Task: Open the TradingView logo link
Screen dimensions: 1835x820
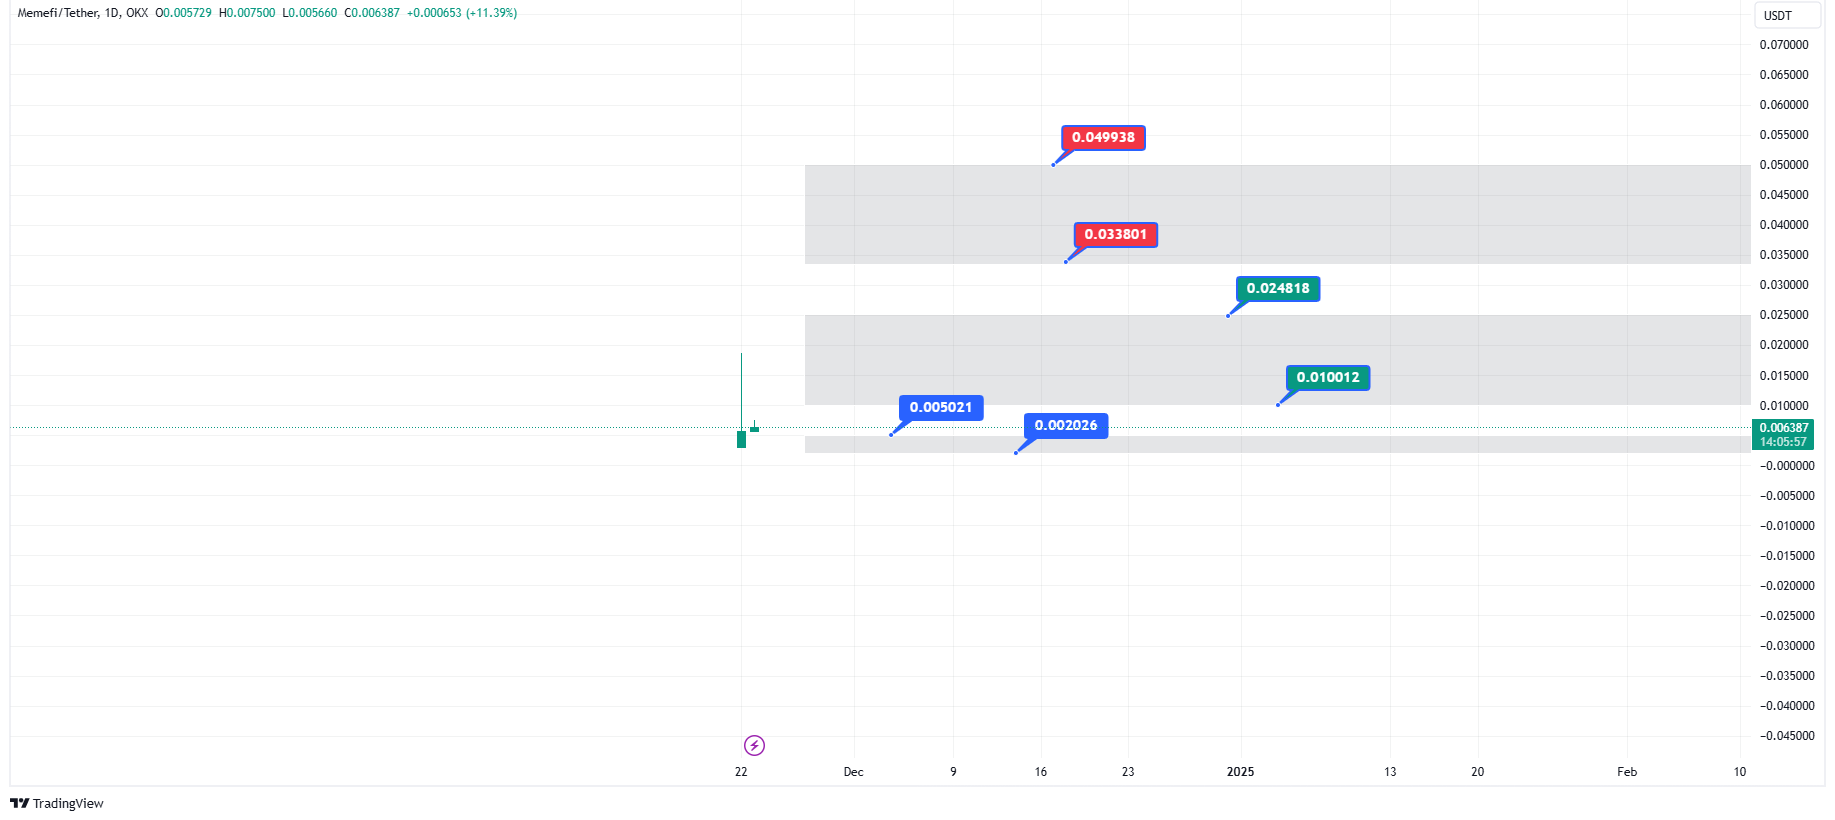Action: click(57, 803)
